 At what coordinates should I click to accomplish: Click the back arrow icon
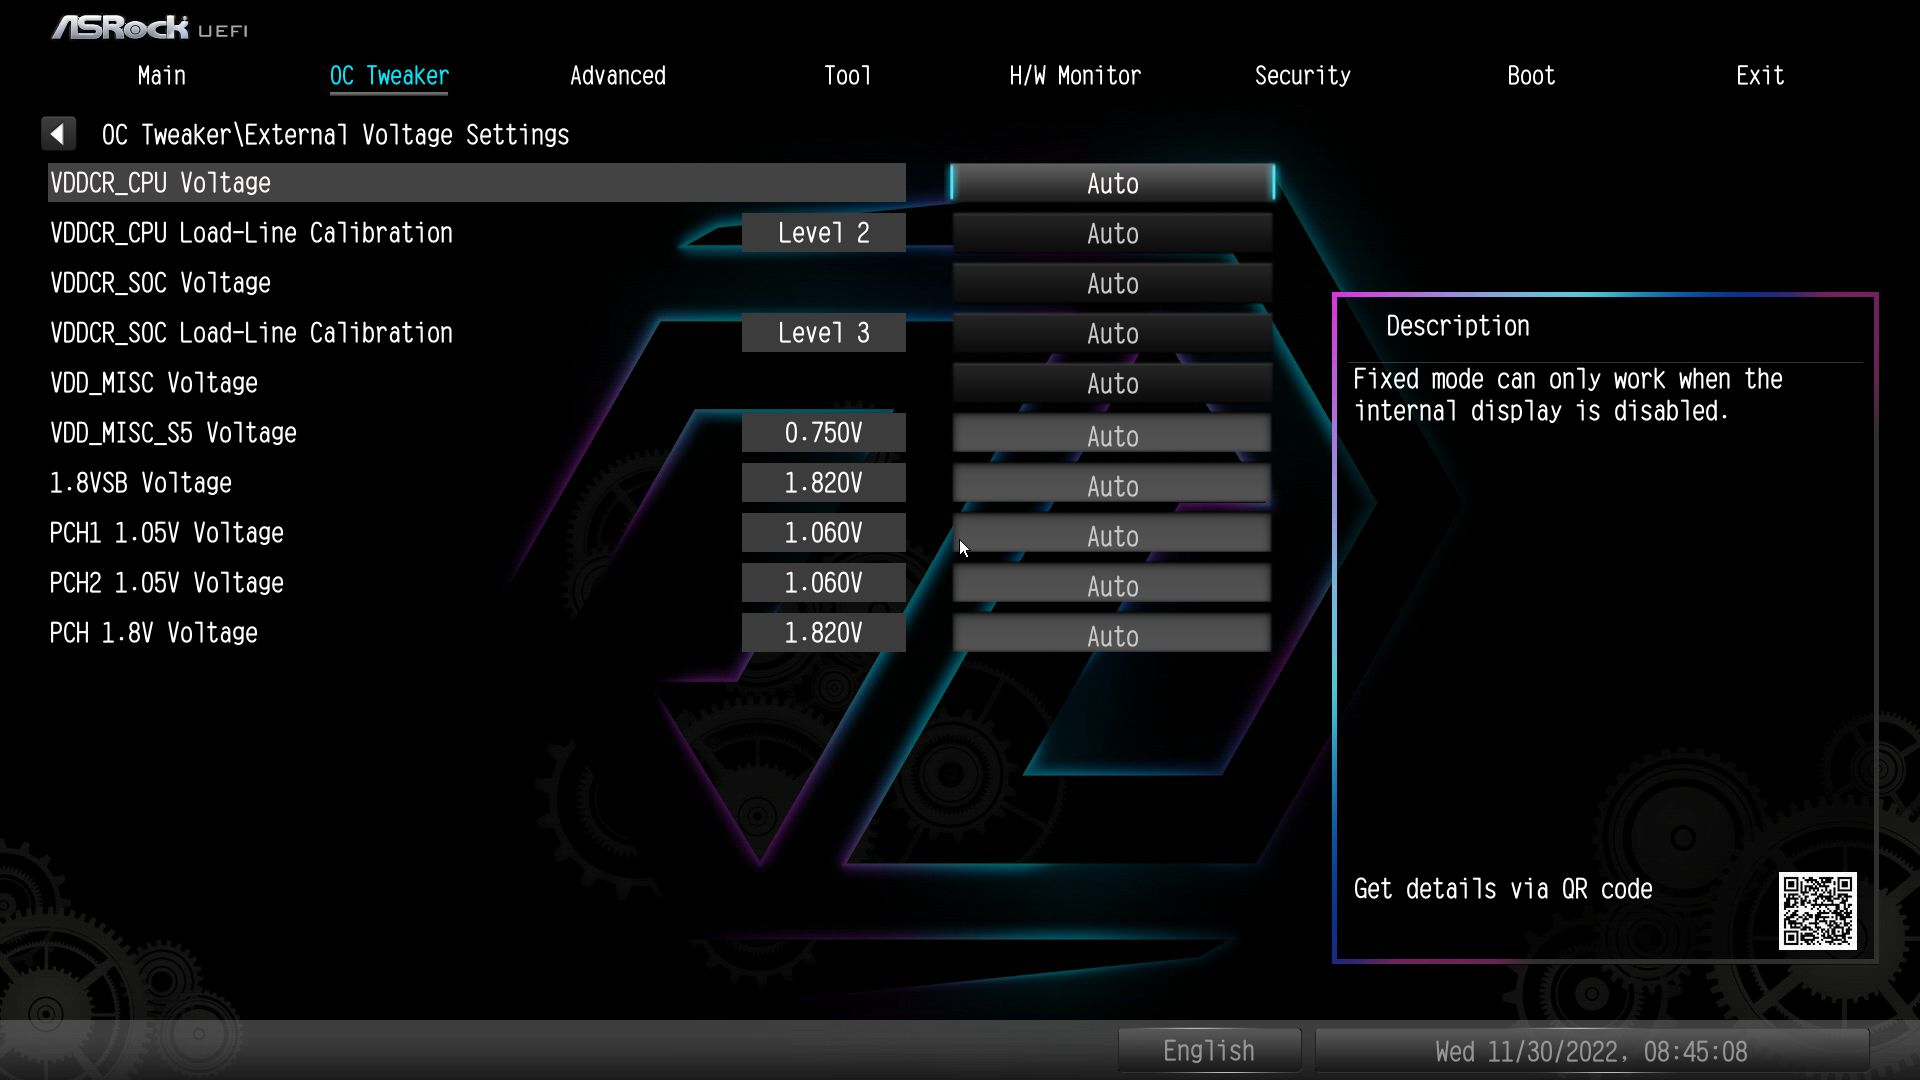click(58, 134)
